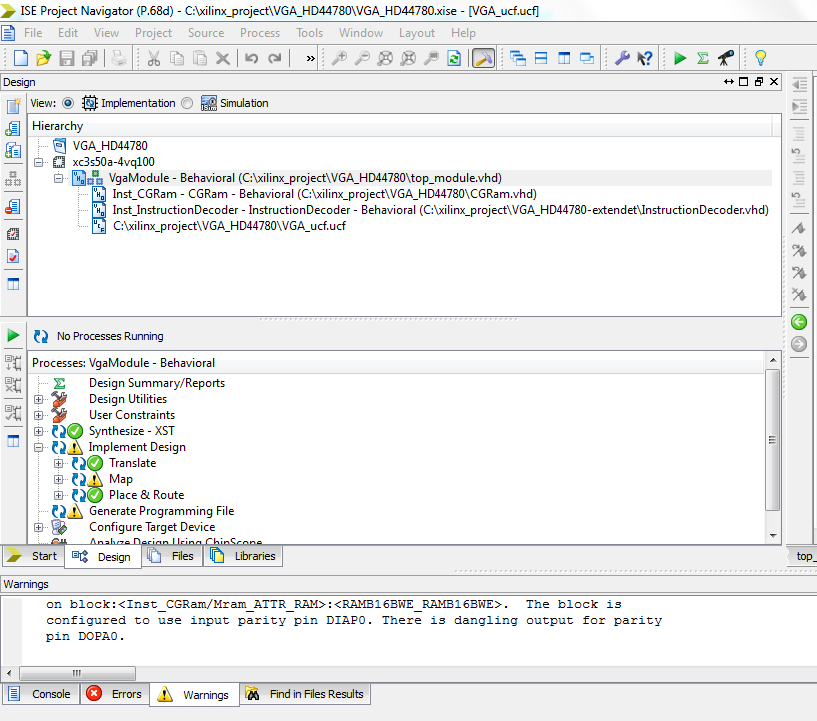Toggle the highlighted wrench panel button

coord(483,58)
